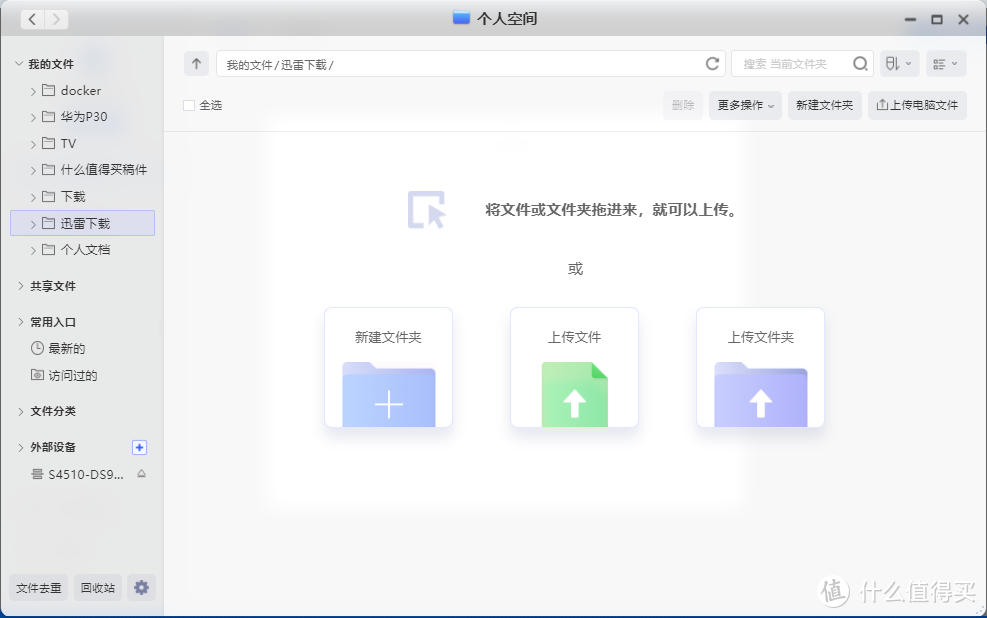Image resolution: width=987 pixels, height=618 pixels.
Task: Click the 上传电脑文件 button
Action: click(917, 105)
